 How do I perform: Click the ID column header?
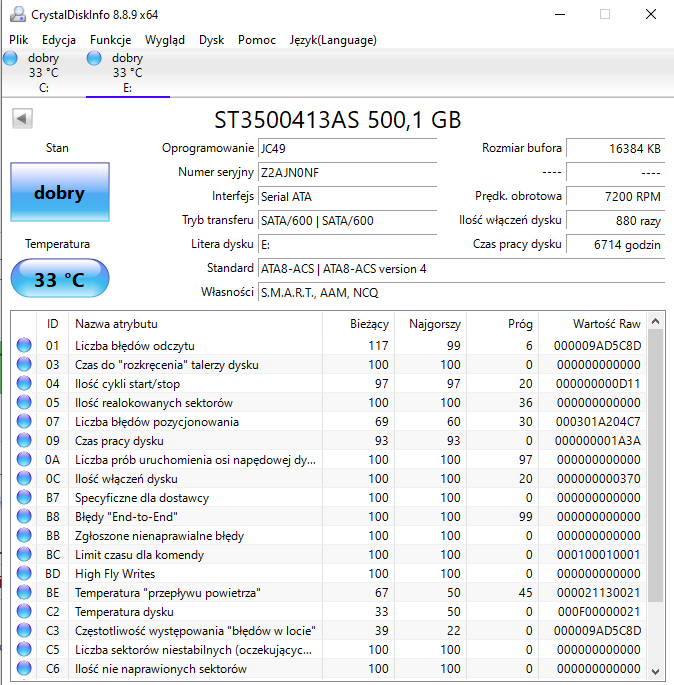coord(52,324)
